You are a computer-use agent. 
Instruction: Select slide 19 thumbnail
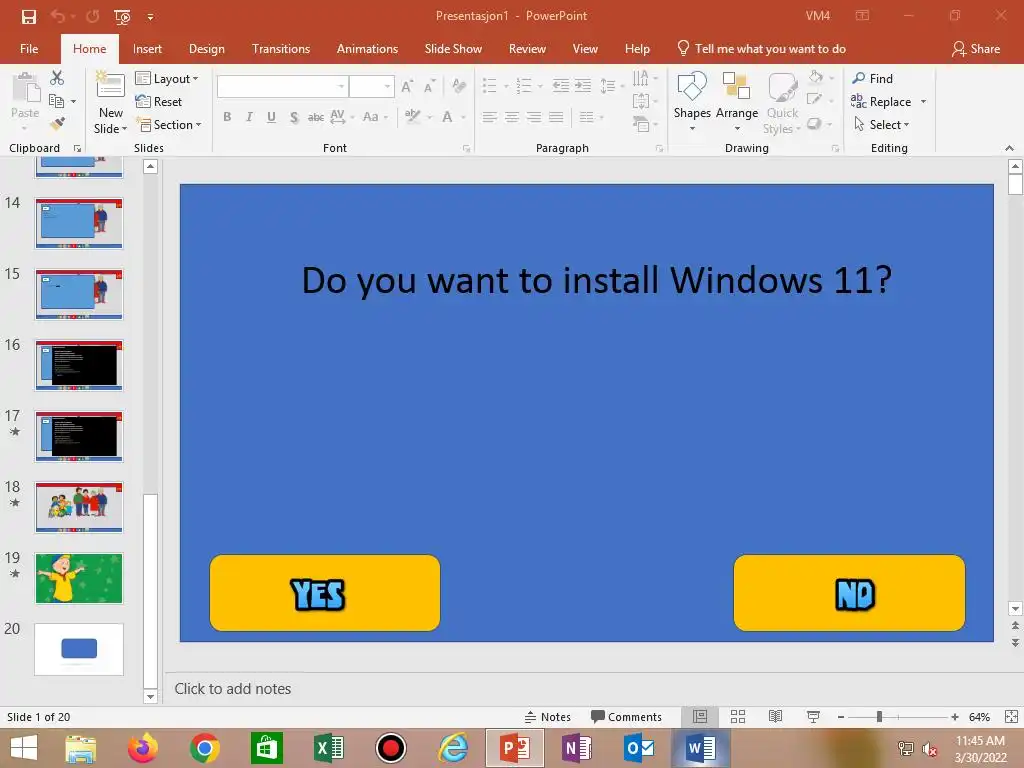[x=79, y=578]
